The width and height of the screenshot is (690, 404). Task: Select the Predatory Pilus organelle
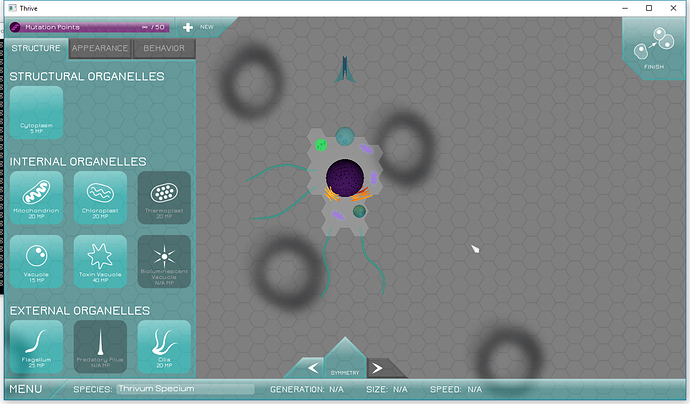point(100,344)
